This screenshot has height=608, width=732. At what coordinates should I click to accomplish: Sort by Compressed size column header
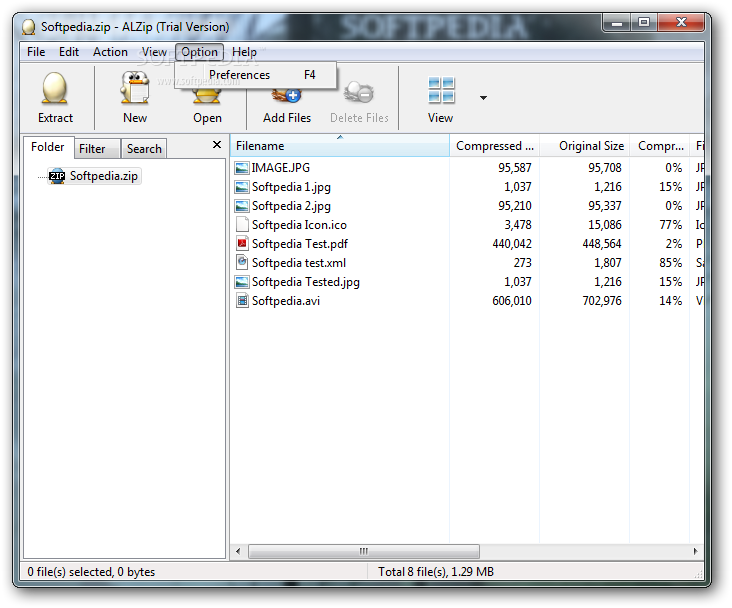pyautogui.click(x=494, y=146)
